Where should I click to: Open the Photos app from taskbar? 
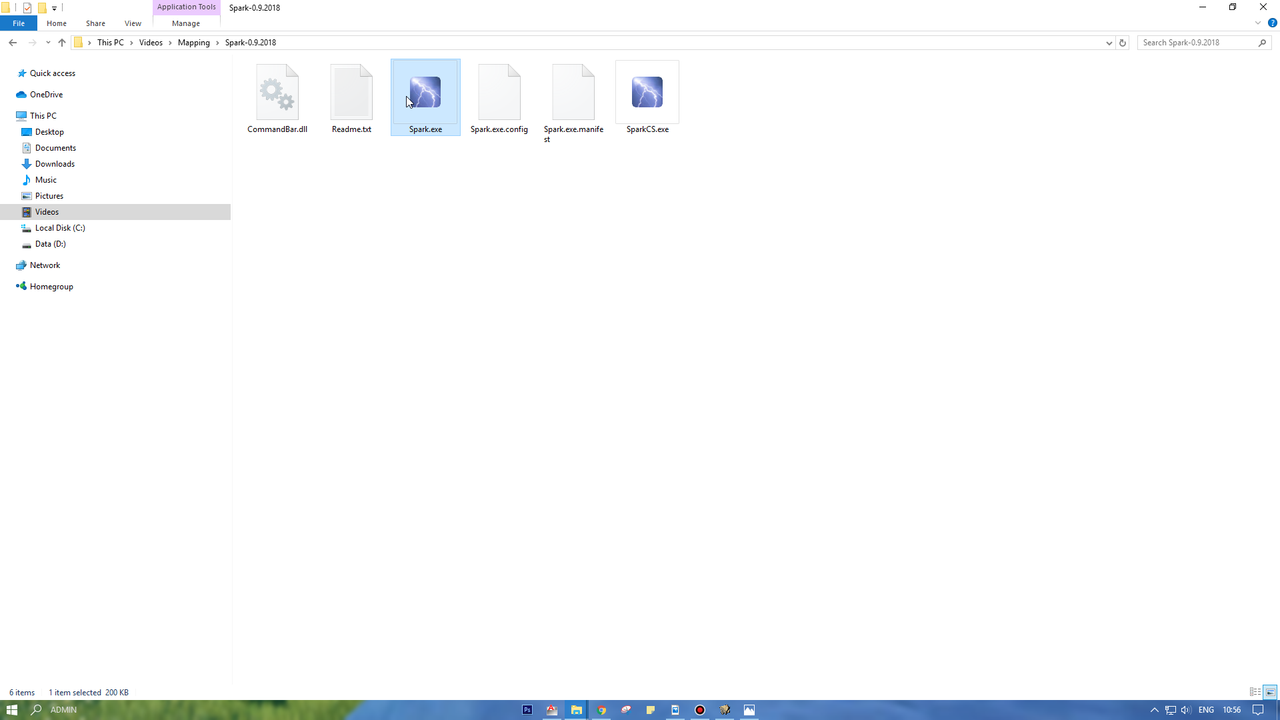tap(749, 710)
